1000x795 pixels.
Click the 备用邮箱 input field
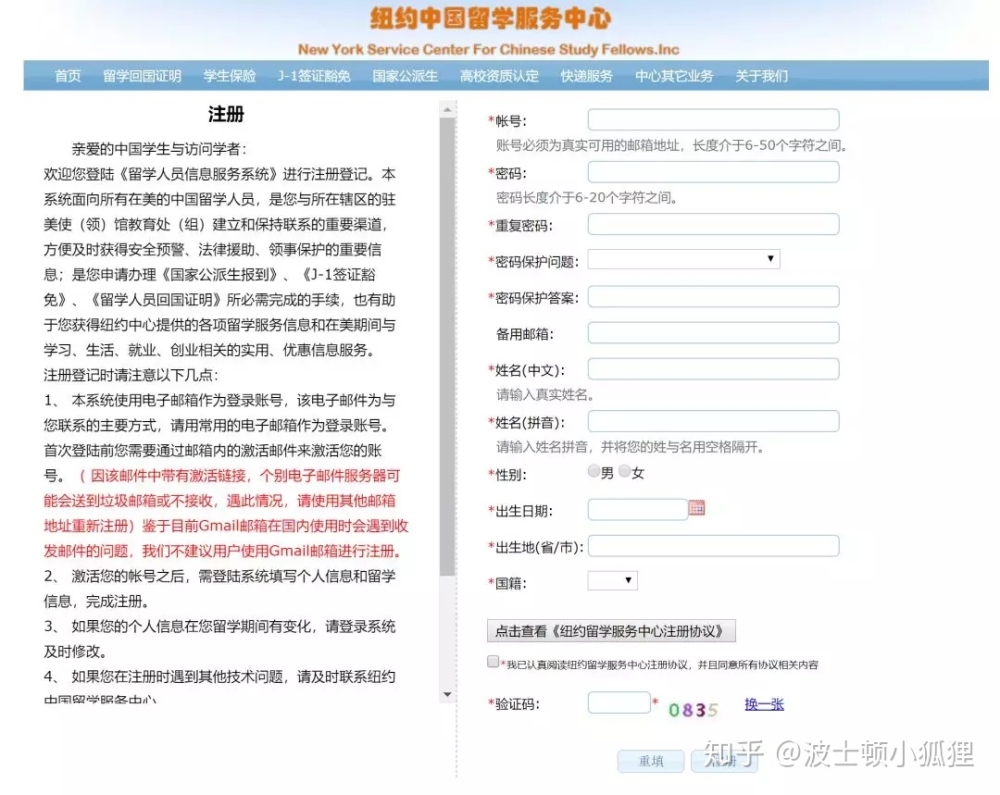coord(713,333)
